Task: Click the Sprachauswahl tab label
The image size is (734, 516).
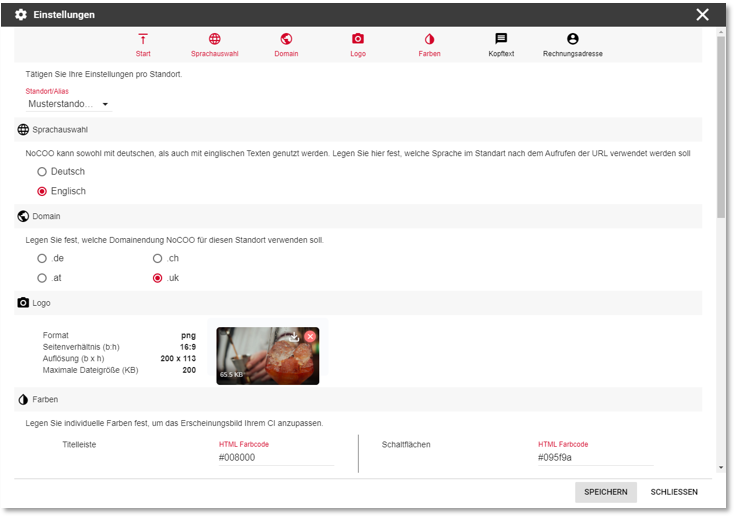Action: (x=214, y=54)
